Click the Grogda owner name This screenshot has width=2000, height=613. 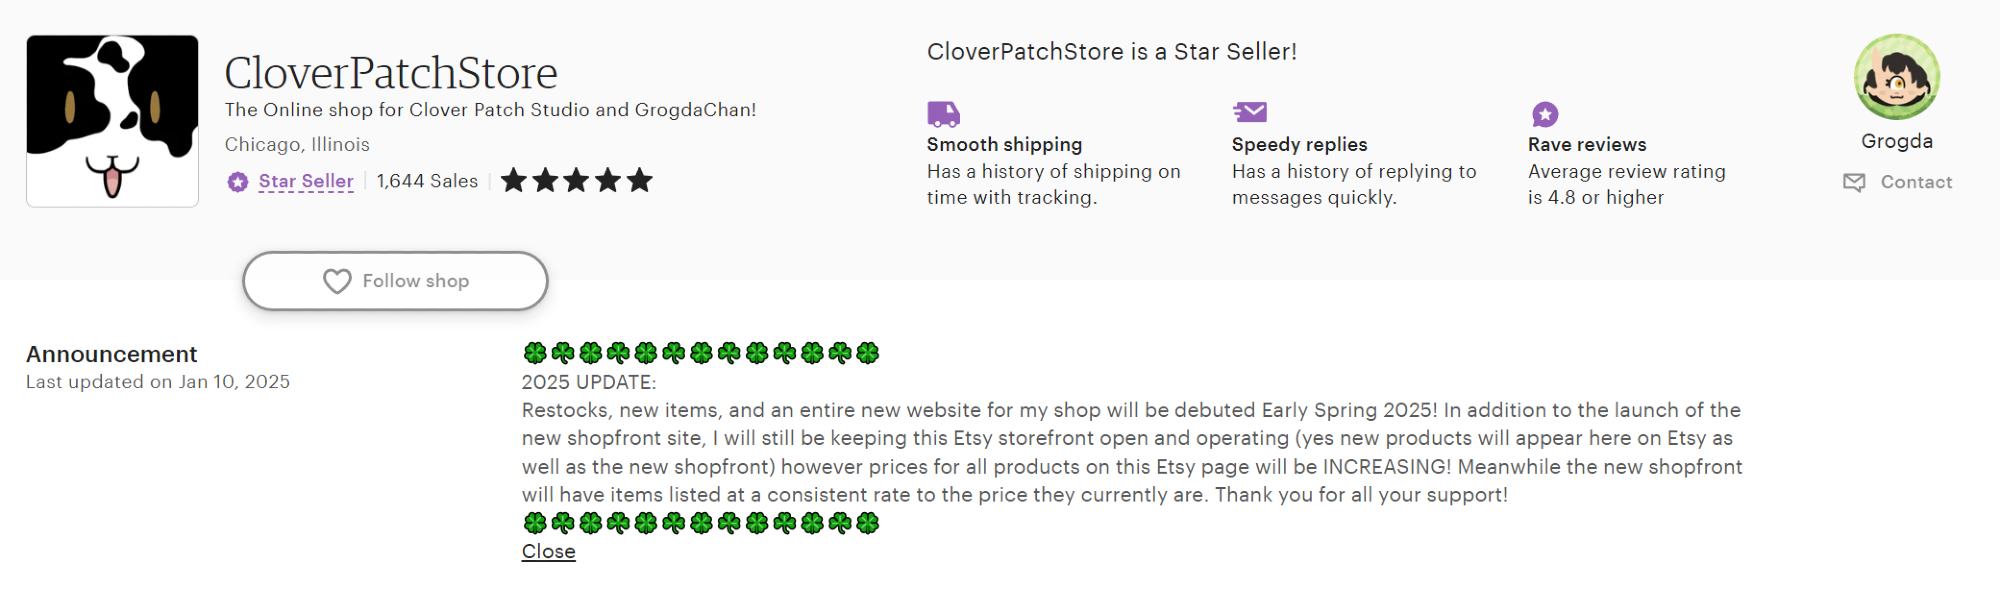coord(1896,141)
